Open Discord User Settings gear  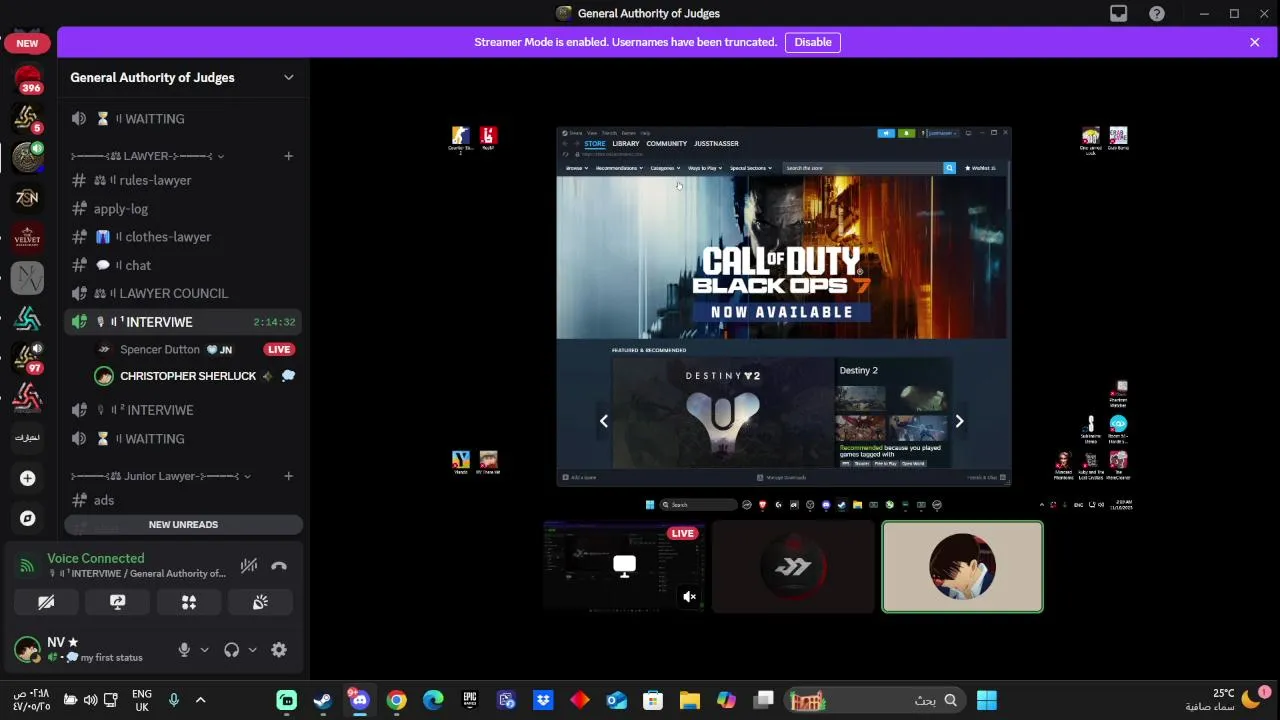click(x=279, y=650)
